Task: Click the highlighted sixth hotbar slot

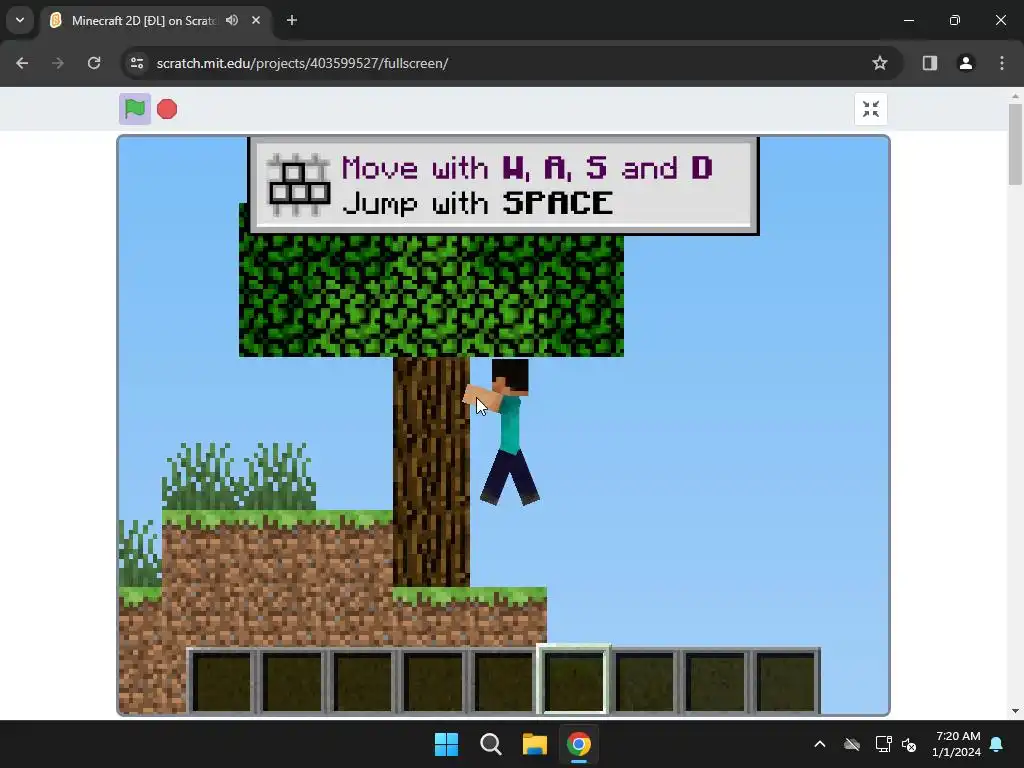Action: [x=575, y=679]
